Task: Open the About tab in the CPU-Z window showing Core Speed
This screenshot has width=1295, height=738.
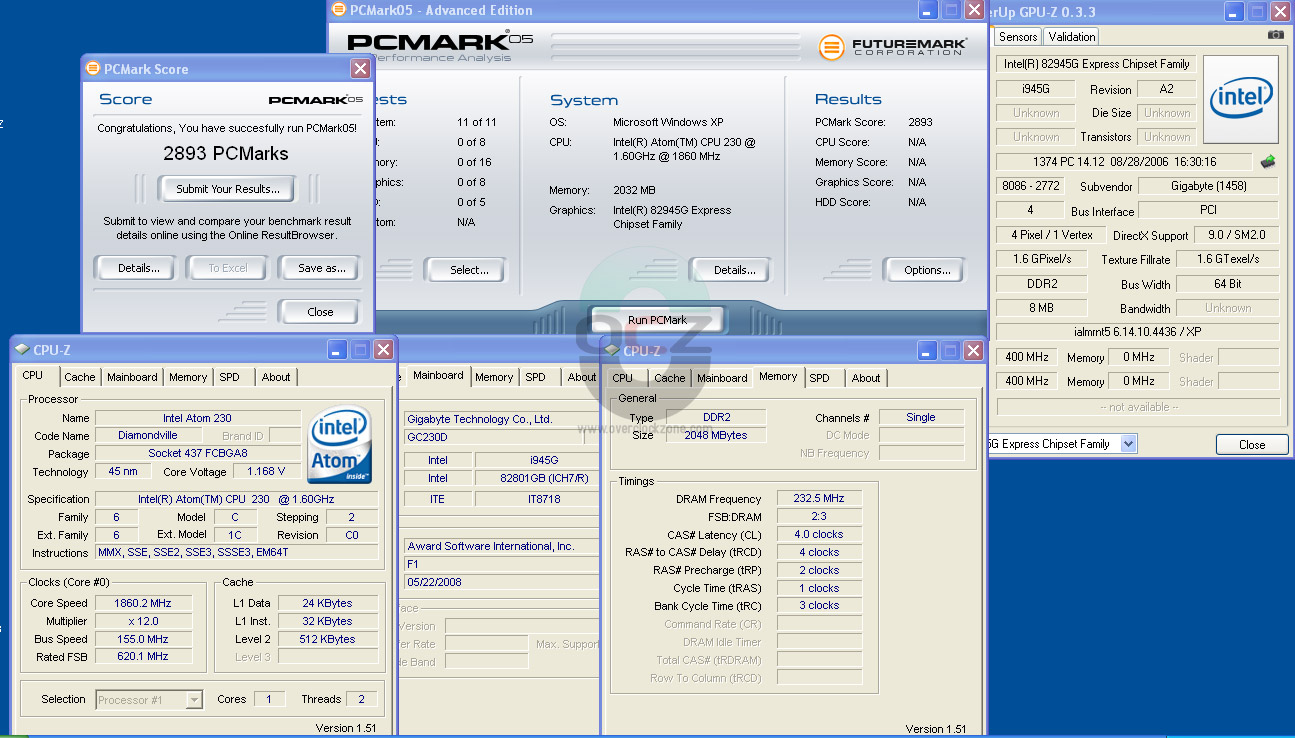Action: pos(276,377)
